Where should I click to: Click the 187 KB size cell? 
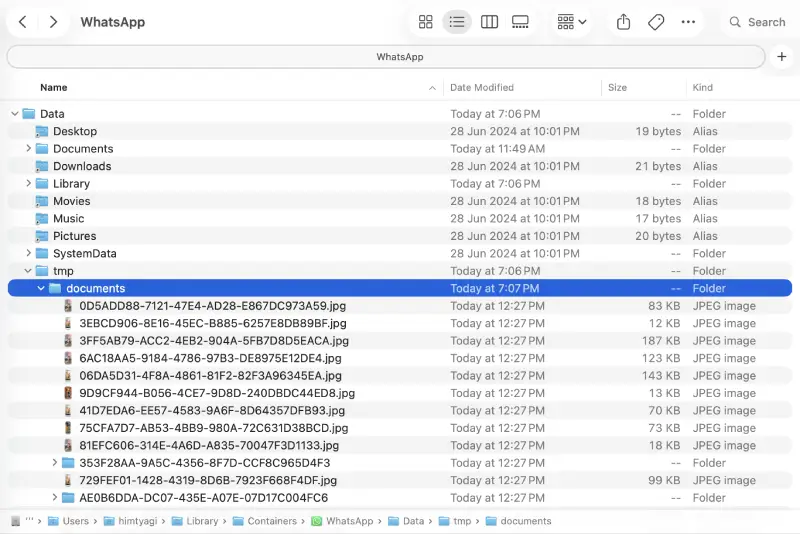coord(661,341)
